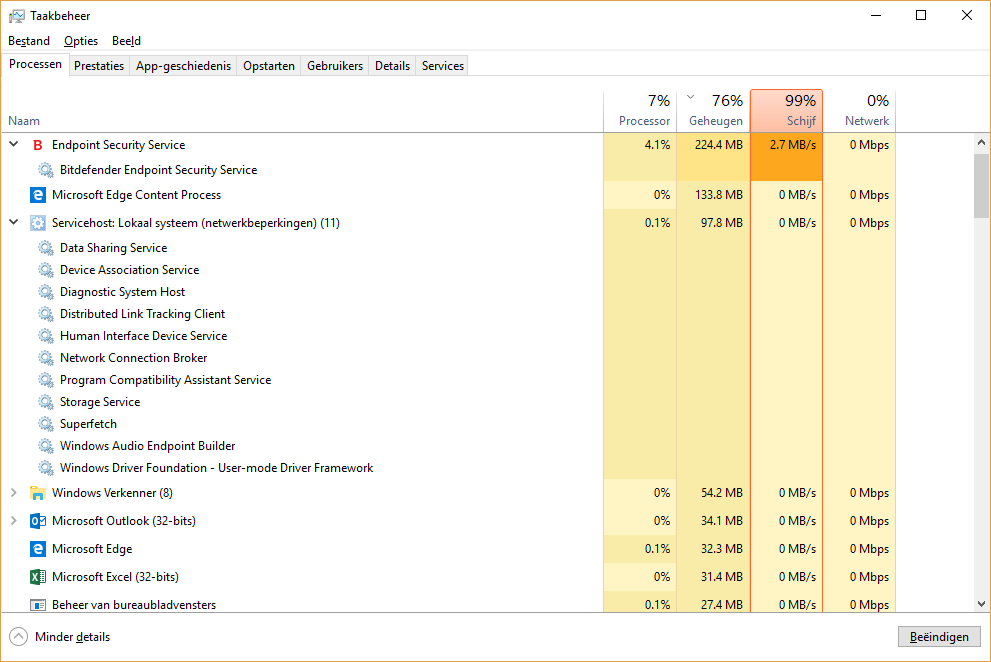
Task: Click the Microsoft Outlook icon
Action: tap(38, 521)
